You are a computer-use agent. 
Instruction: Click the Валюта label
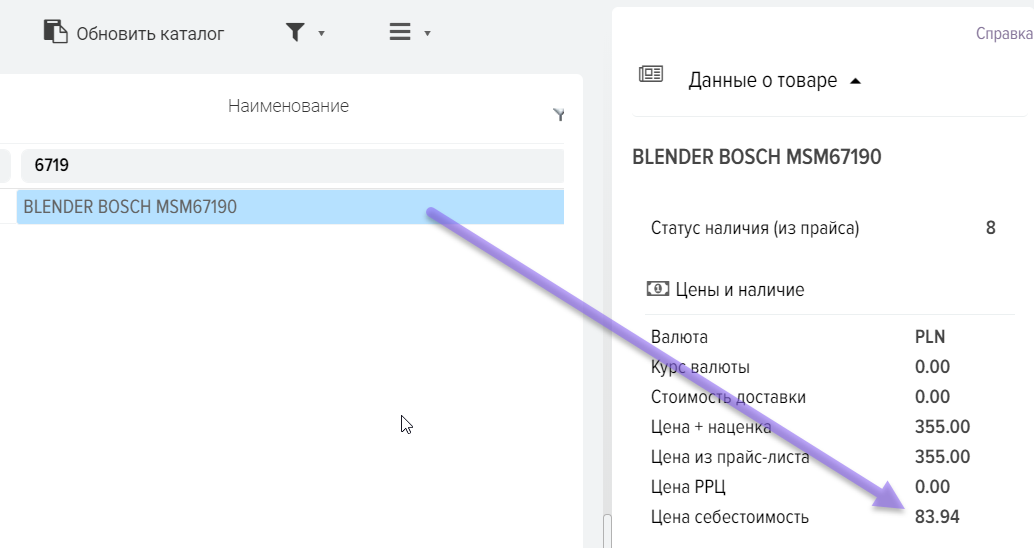679,337
